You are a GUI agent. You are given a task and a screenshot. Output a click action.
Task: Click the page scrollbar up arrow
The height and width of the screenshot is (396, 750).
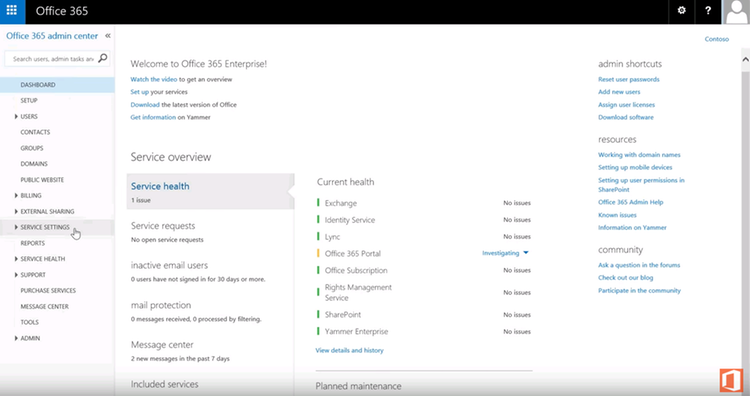pos(745,59)
